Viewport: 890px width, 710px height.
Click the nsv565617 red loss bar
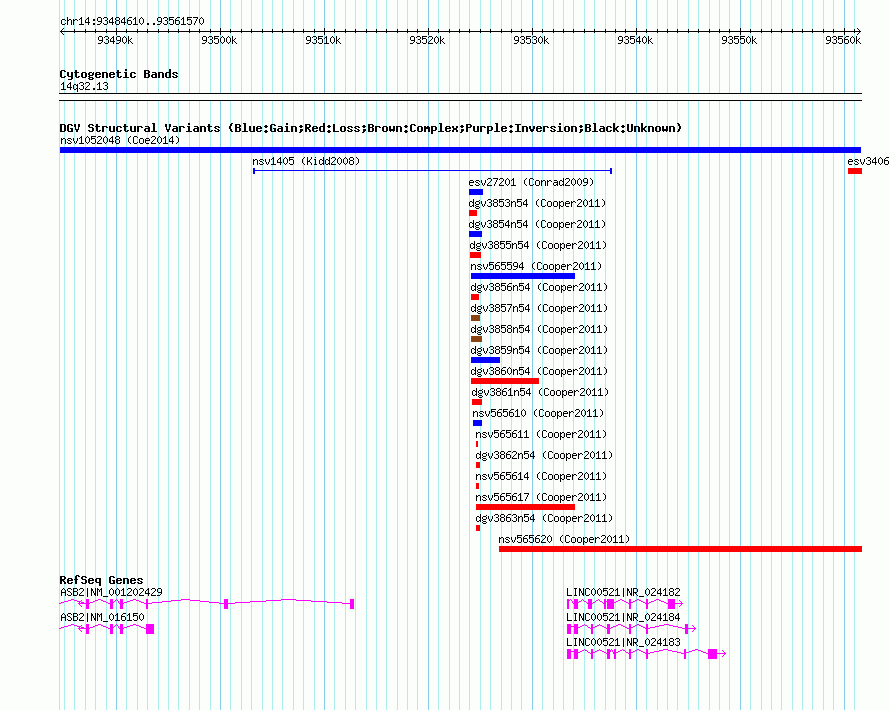click(525, 507)
